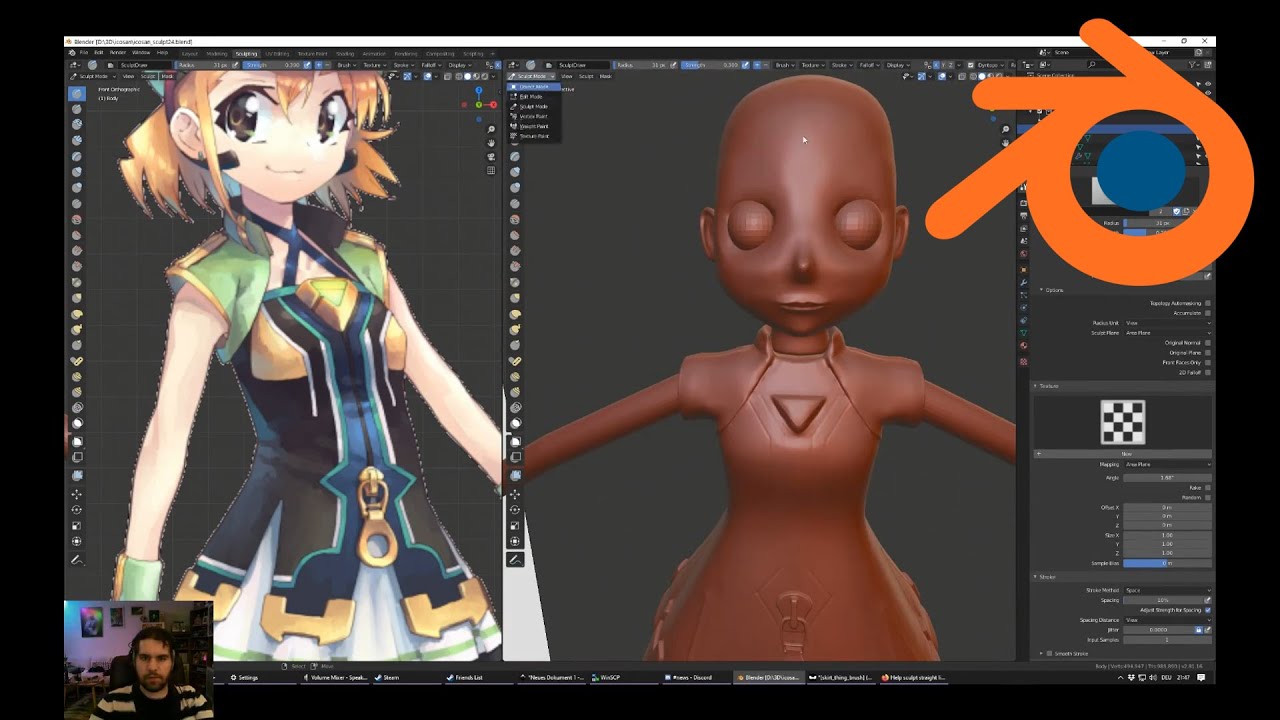Adjust Strength slider in left viewport header
The width and height of the screenshot is (1280, 720).
point(272,65)
